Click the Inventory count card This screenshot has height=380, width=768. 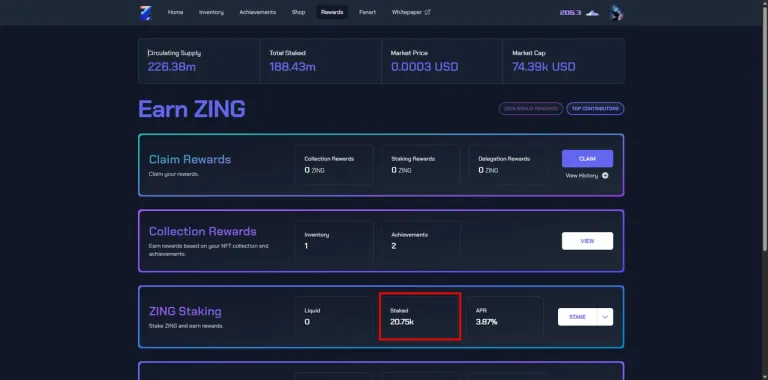[x=334, y=240]
